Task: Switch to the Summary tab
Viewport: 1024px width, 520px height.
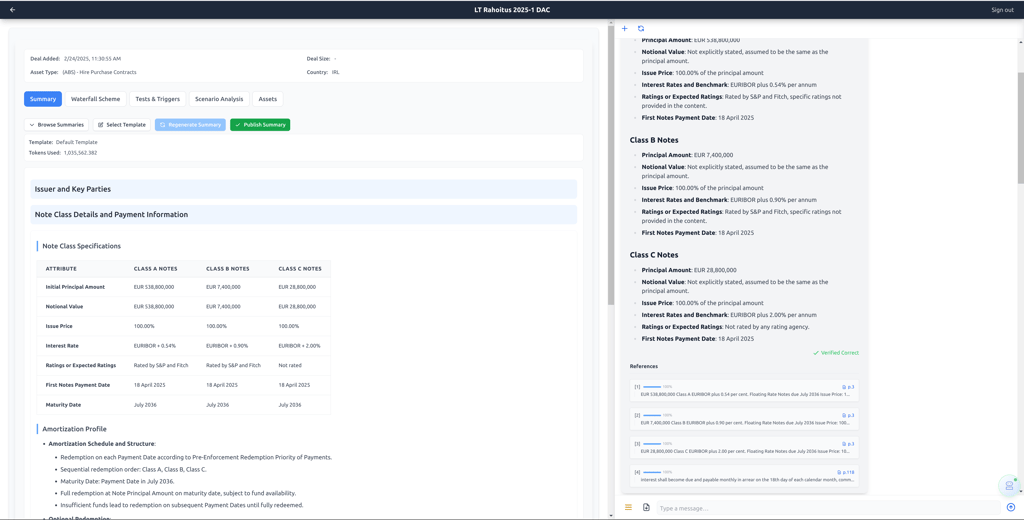Action: pyautogui.click(x=43, y=99)
